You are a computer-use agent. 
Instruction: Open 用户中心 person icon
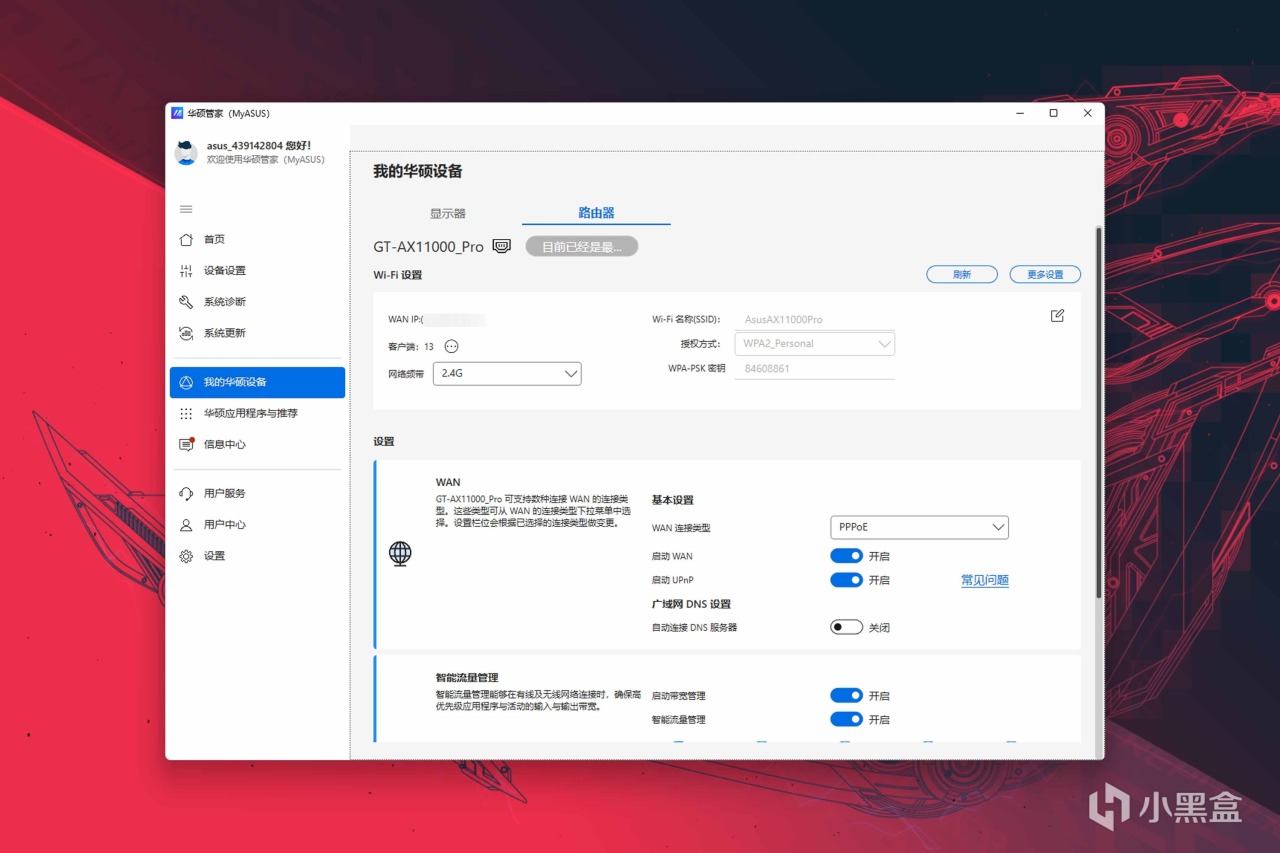(x=186, y=525)
